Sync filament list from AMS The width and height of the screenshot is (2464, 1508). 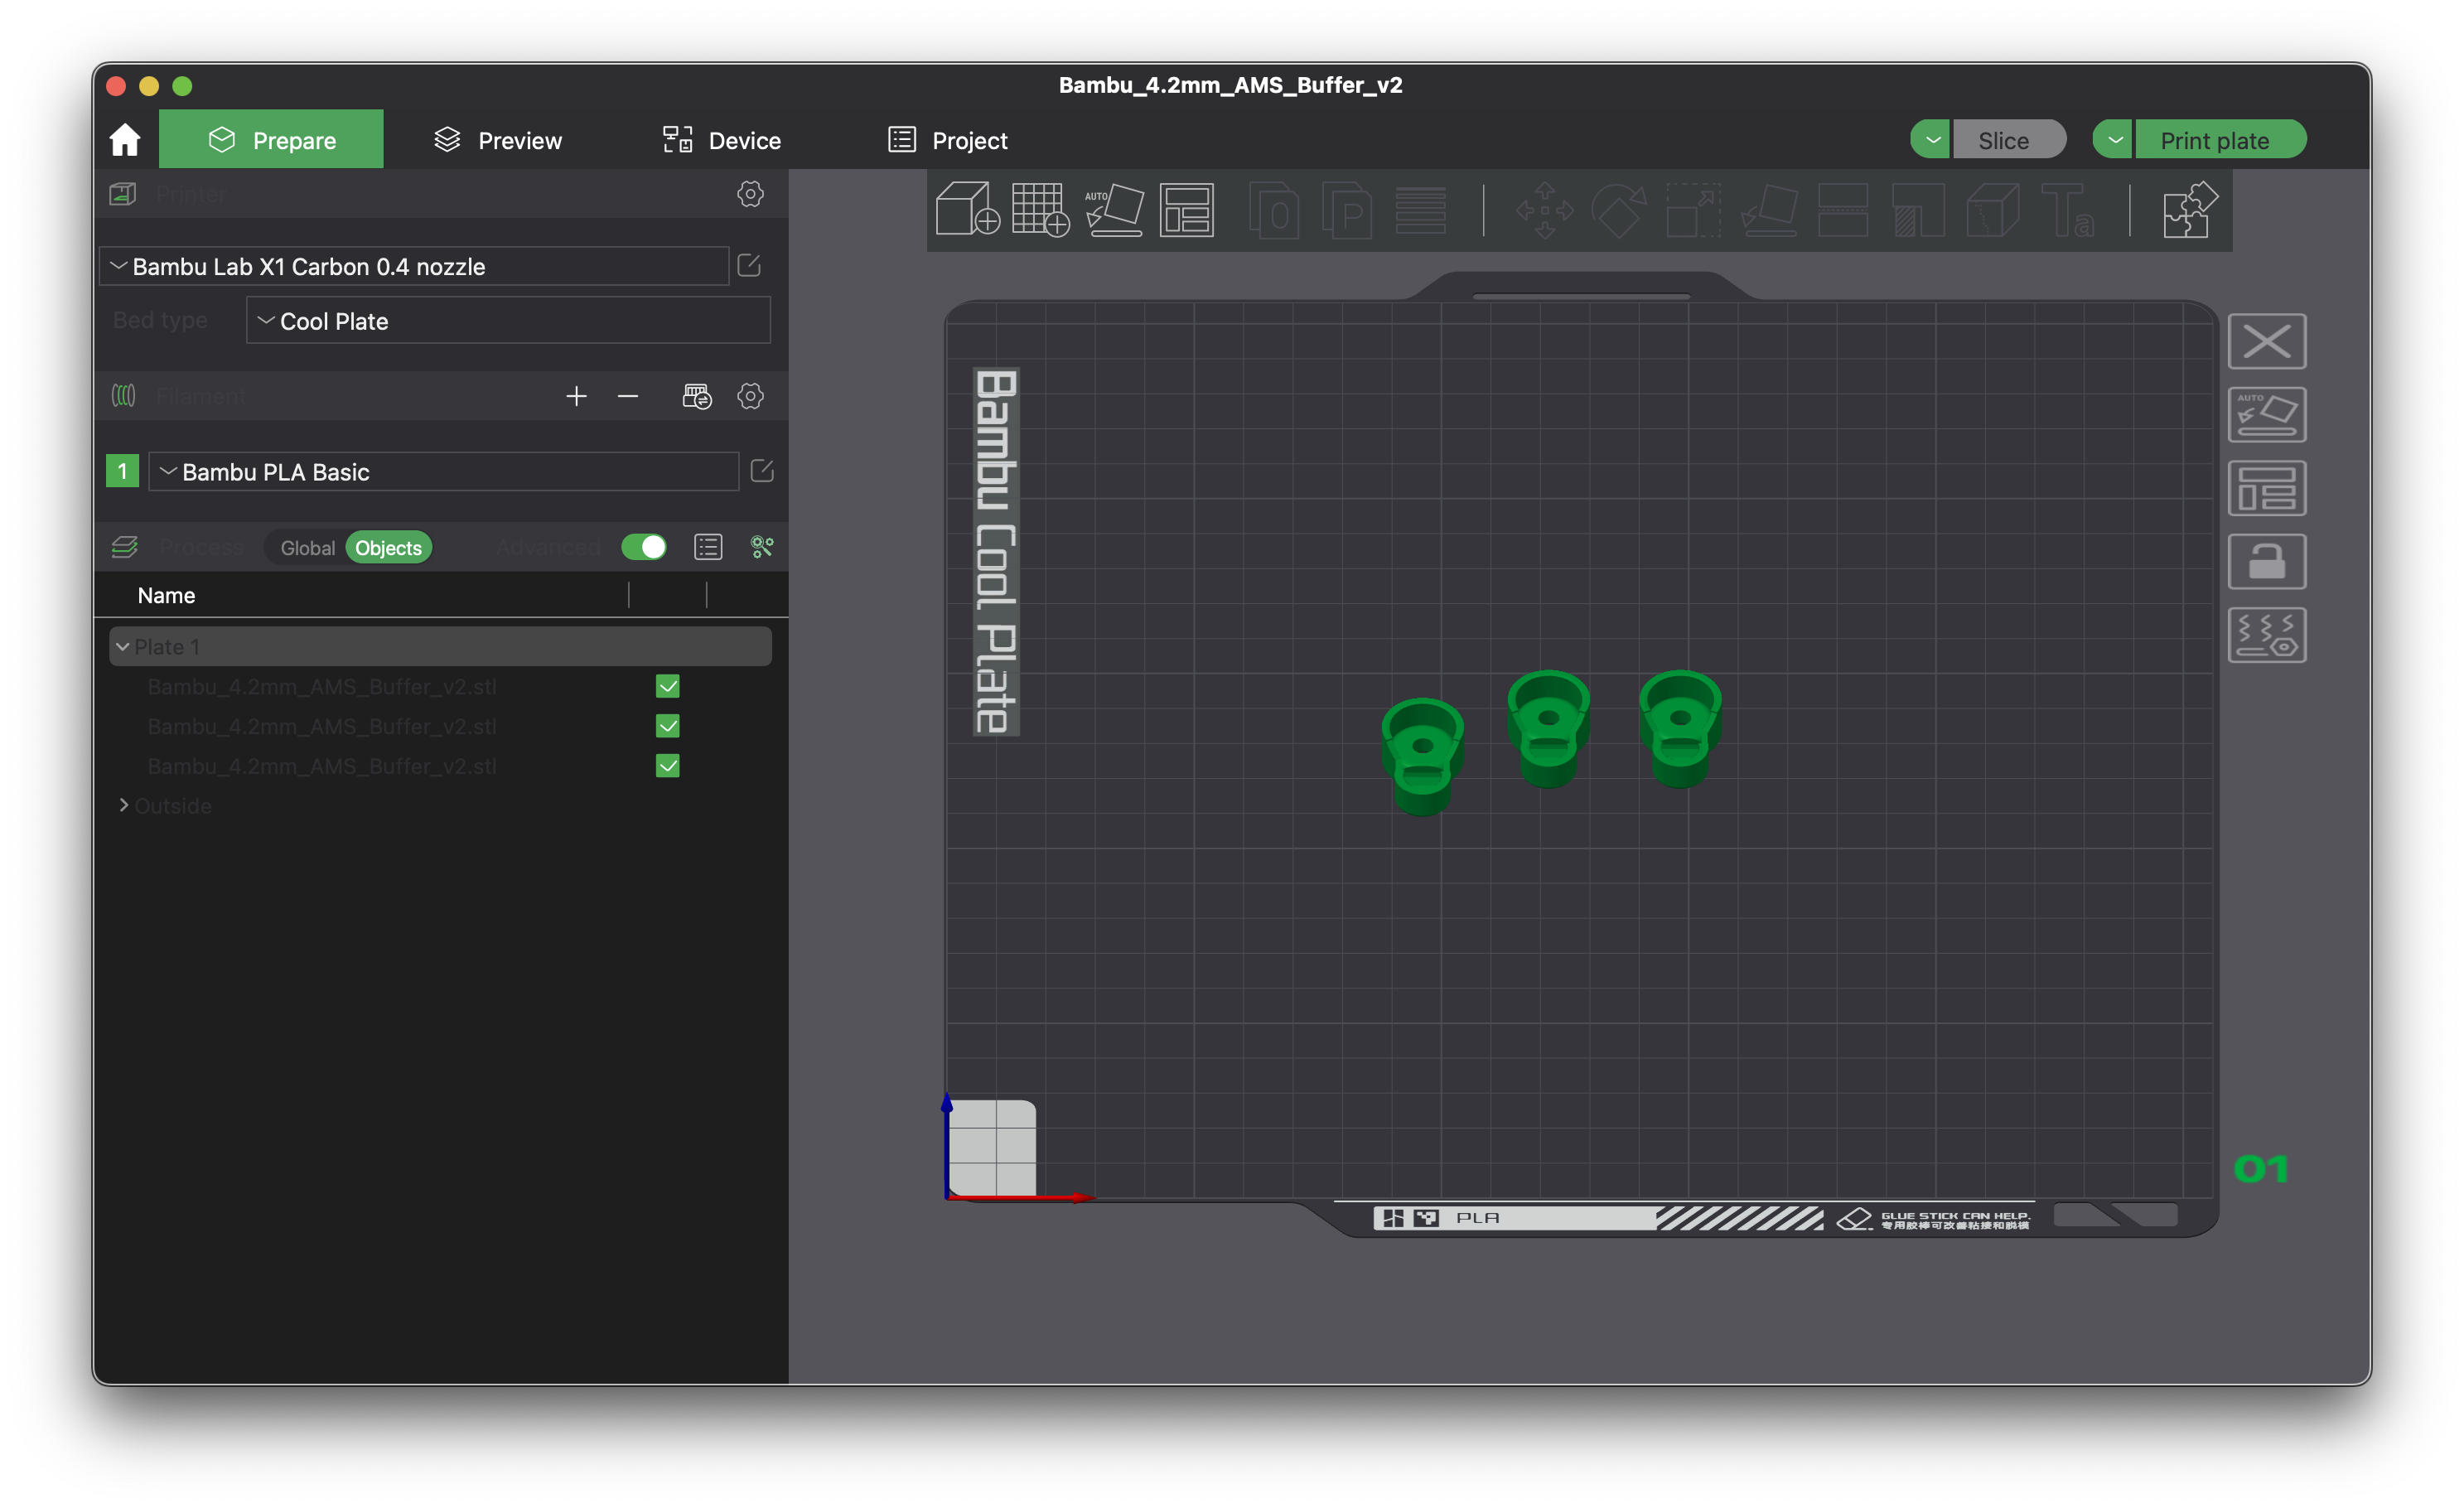click(697, 396)
